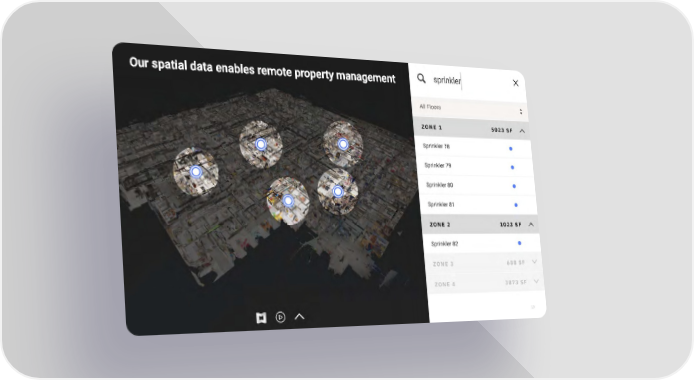Select Sprinkler 82 under Zone 2
The width and height of the screenshot is (694, 380).
(444, 243)
